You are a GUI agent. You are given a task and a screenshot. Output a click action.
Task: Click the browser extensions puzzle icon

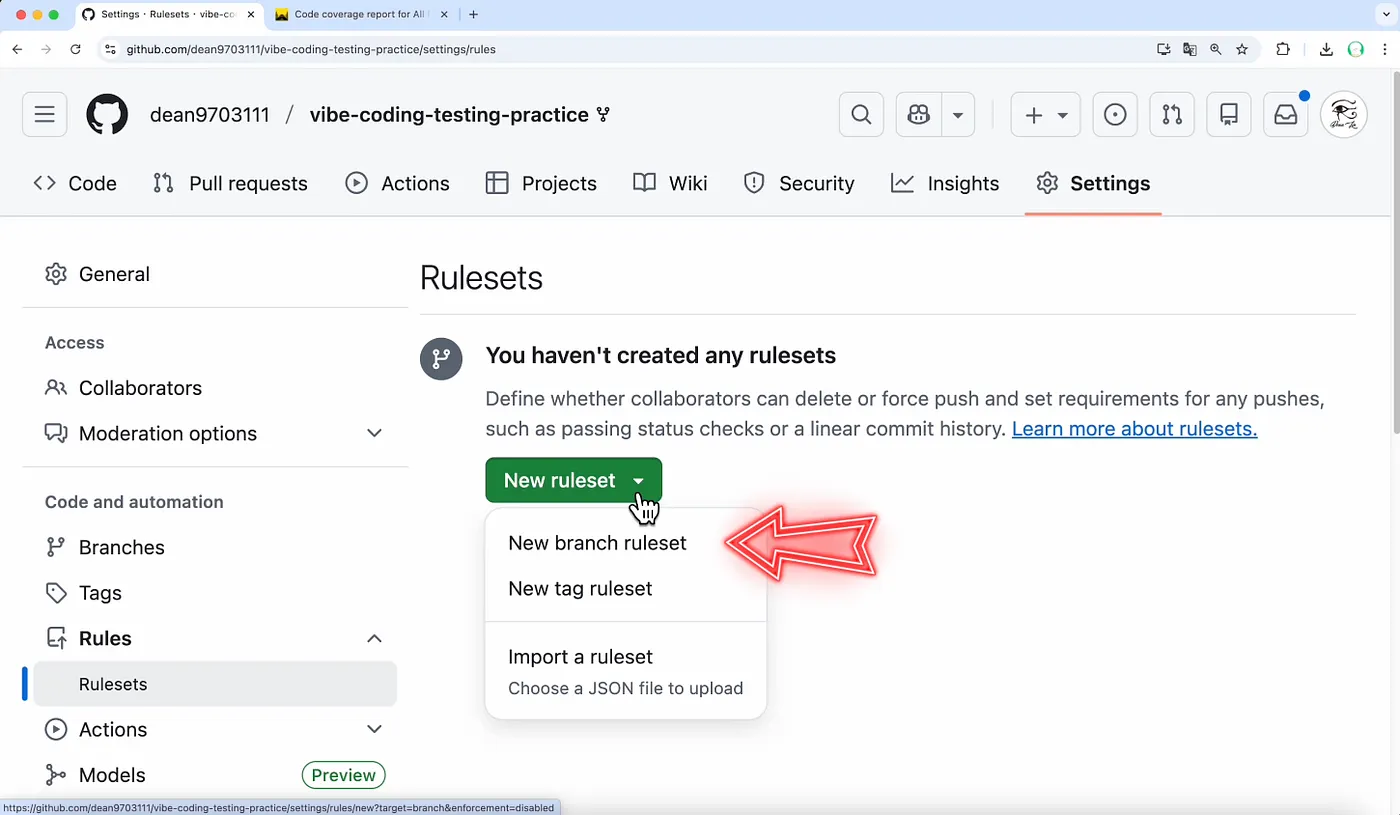tap(1284, 49)
